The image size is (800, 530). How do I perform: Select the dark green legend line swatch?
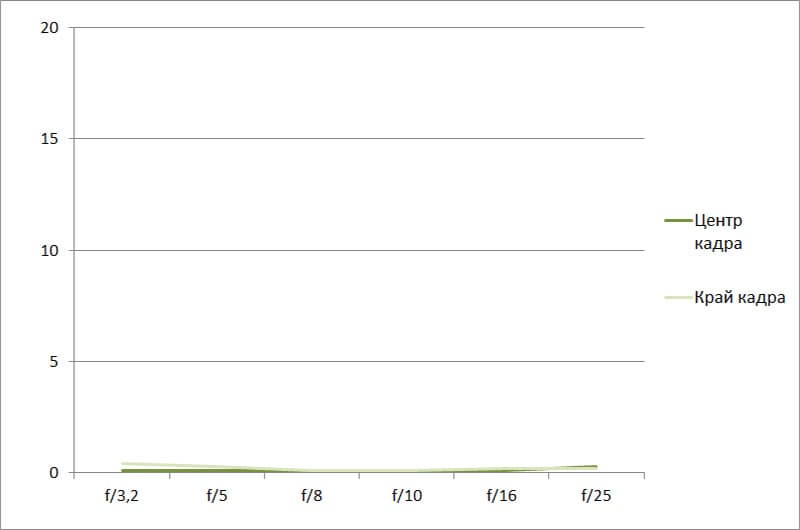click(677, 220)
